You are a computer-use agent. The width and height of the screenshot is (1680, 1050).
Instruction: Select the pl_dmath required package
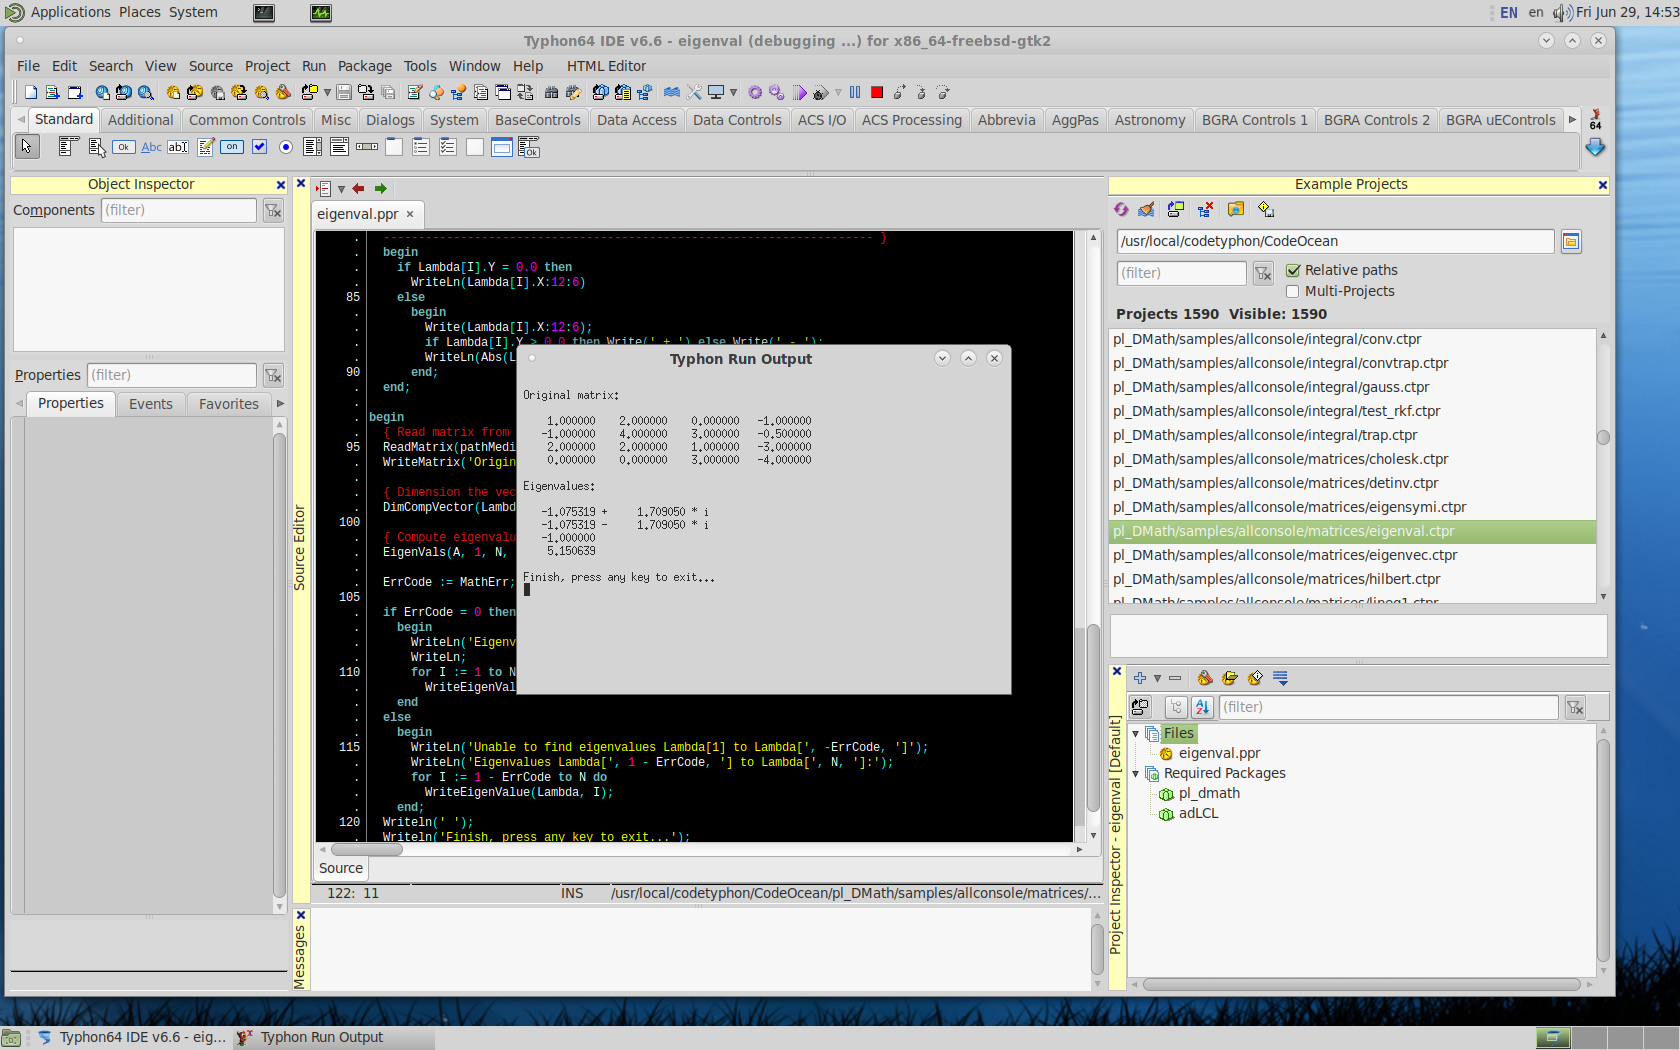tap(1208, 793)
